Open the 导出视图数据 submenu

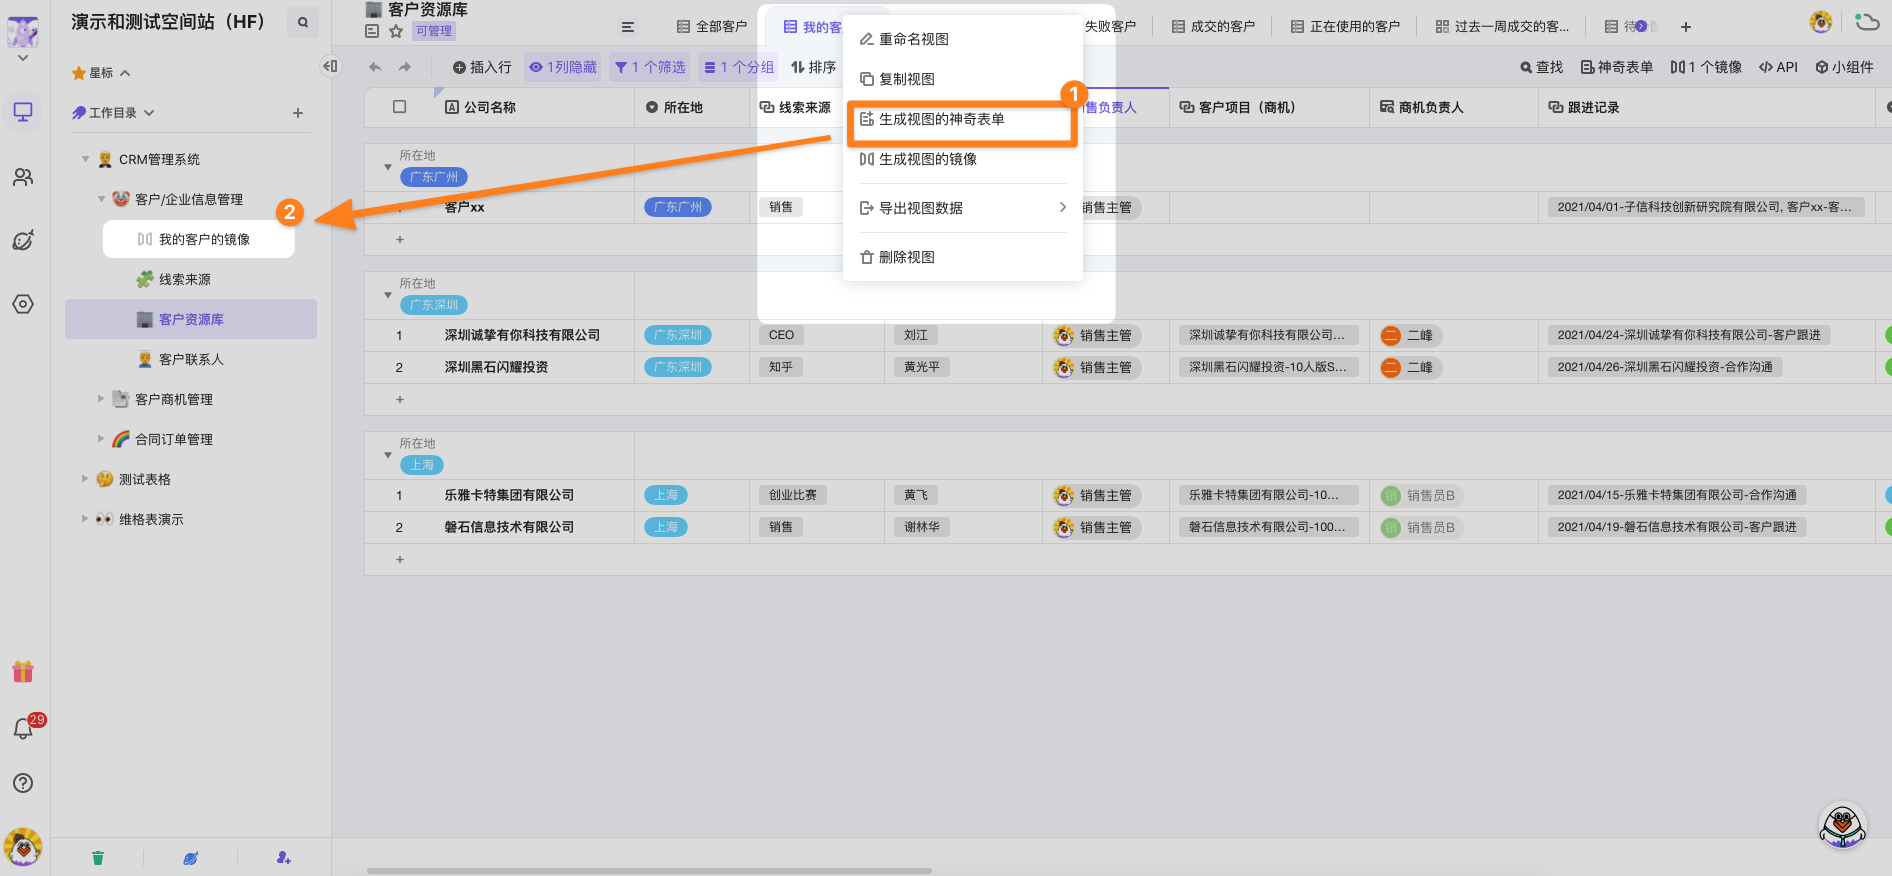962,208
